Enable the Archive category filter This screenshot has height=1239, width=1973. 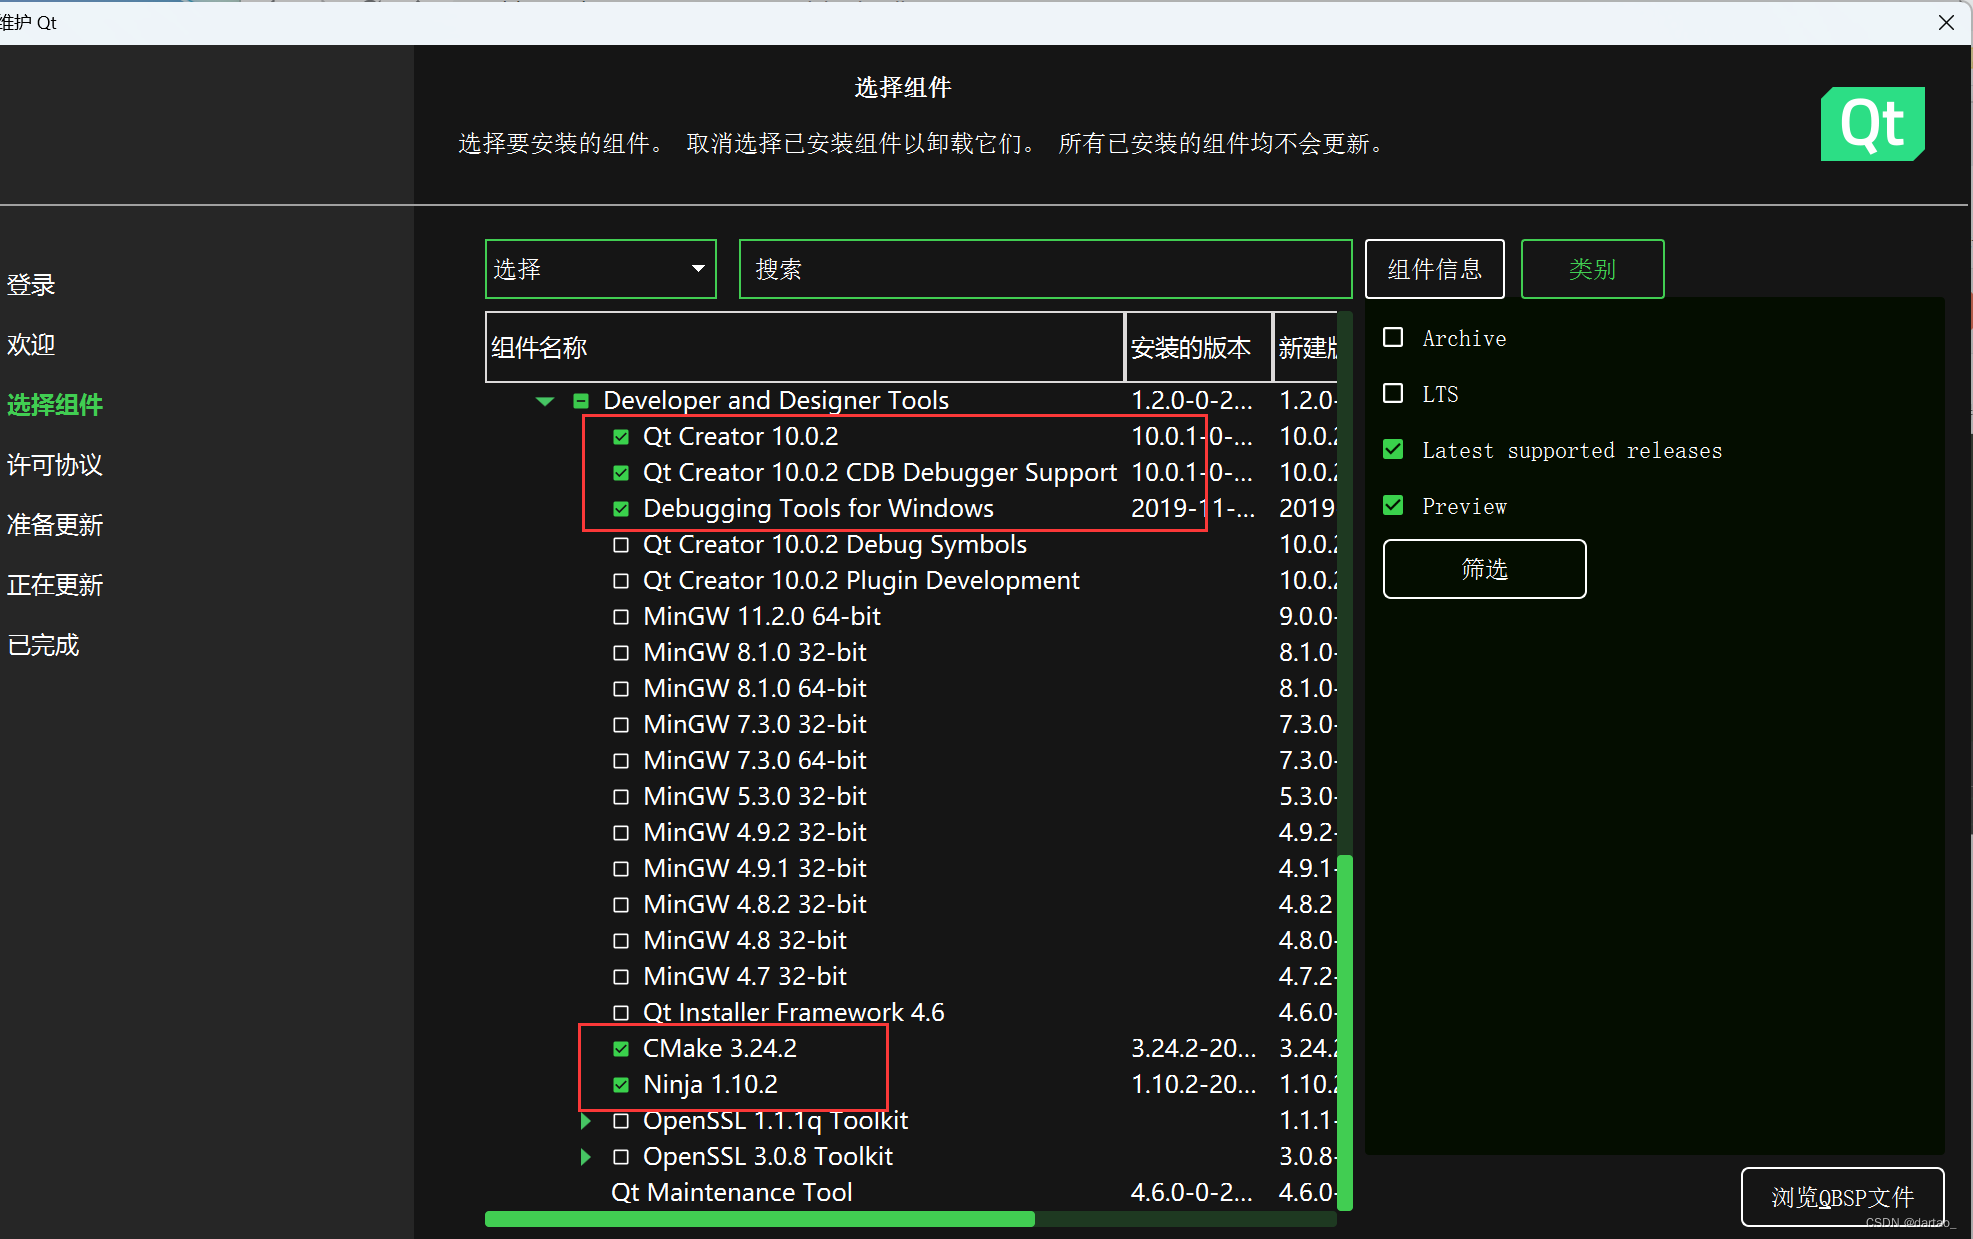click(1393, 337)
